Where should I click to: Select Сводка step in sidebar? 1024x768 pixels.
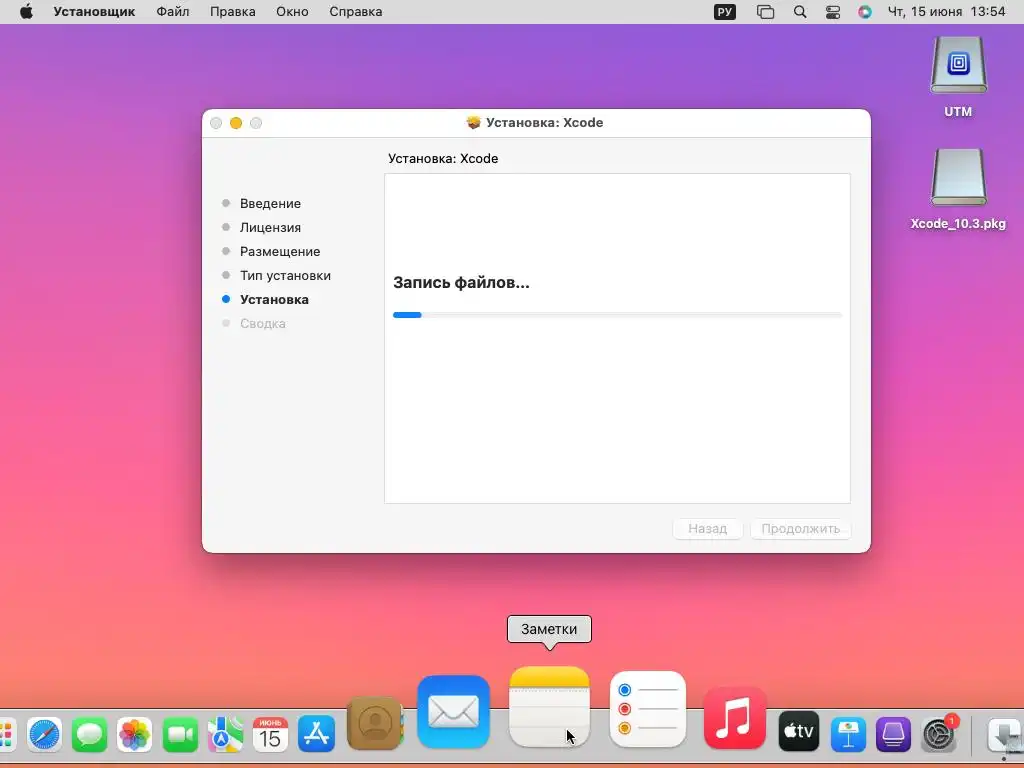(x=263, y=323)
